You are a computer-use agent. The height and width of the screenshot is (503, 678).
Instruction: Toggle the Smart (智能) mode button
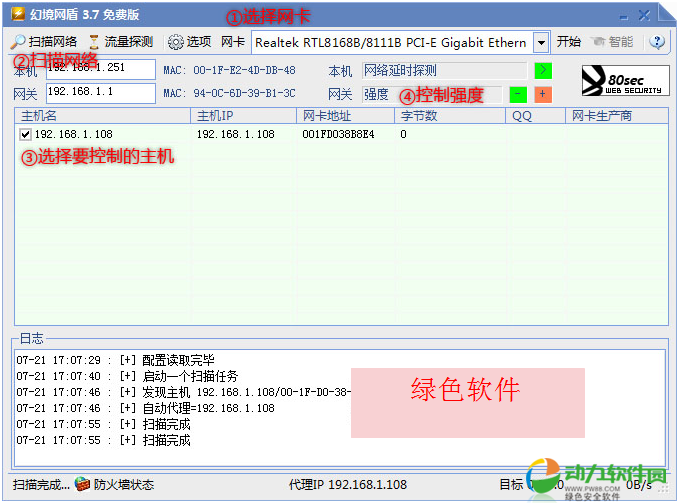pos(611,42)
